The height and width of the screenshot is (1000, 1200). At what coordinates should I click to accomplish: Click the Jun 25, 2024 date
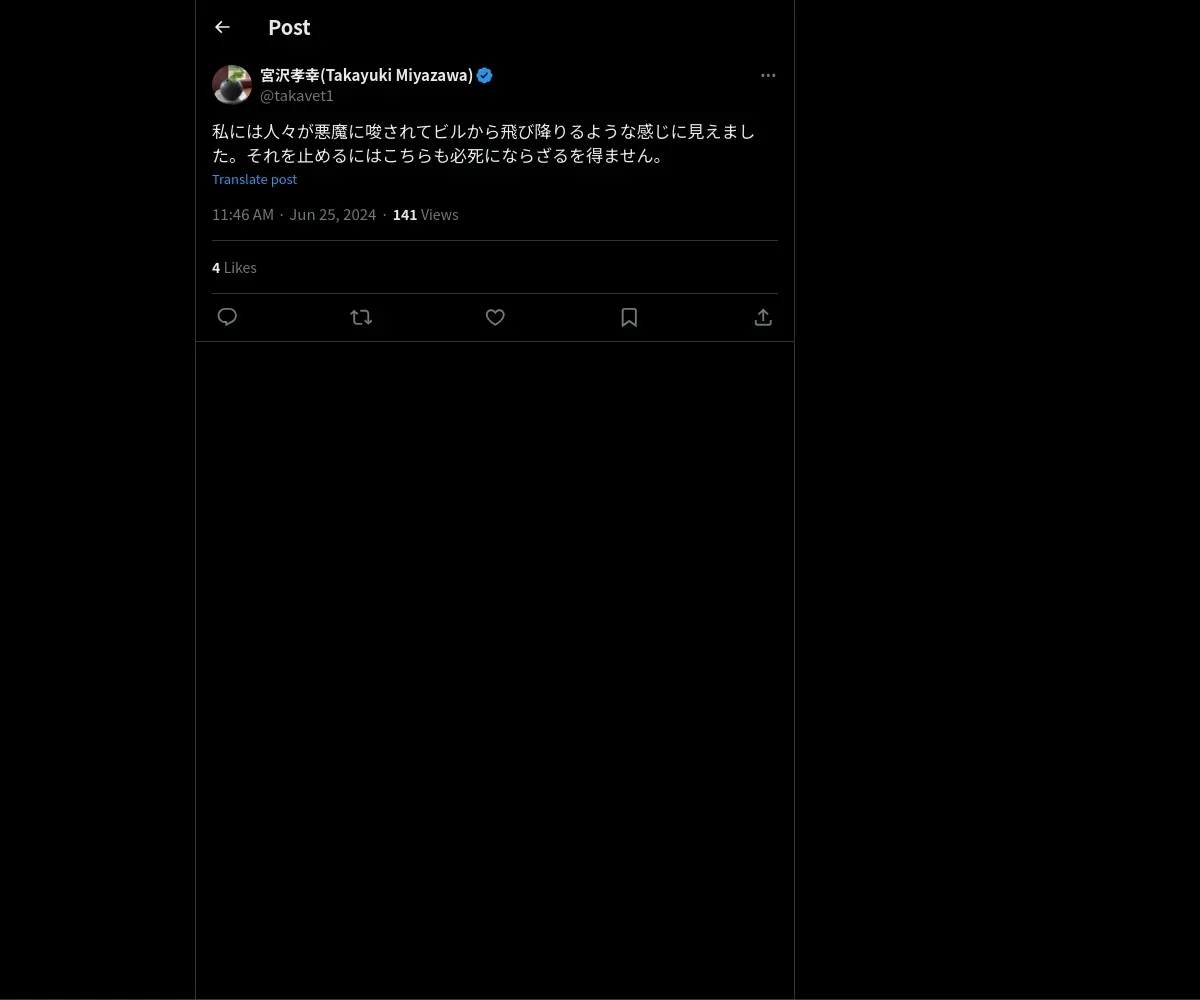tap(333, 214)
